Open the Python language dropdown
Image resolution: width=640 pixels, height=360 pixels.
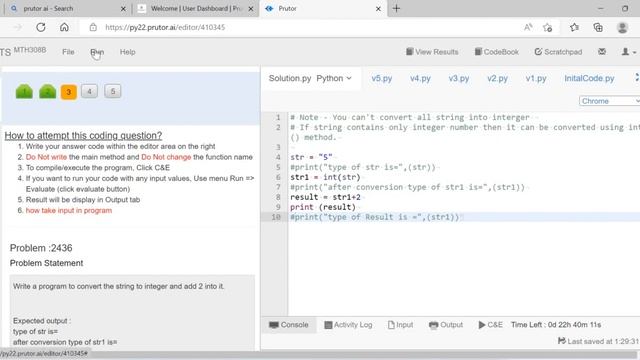coord(334,78)
